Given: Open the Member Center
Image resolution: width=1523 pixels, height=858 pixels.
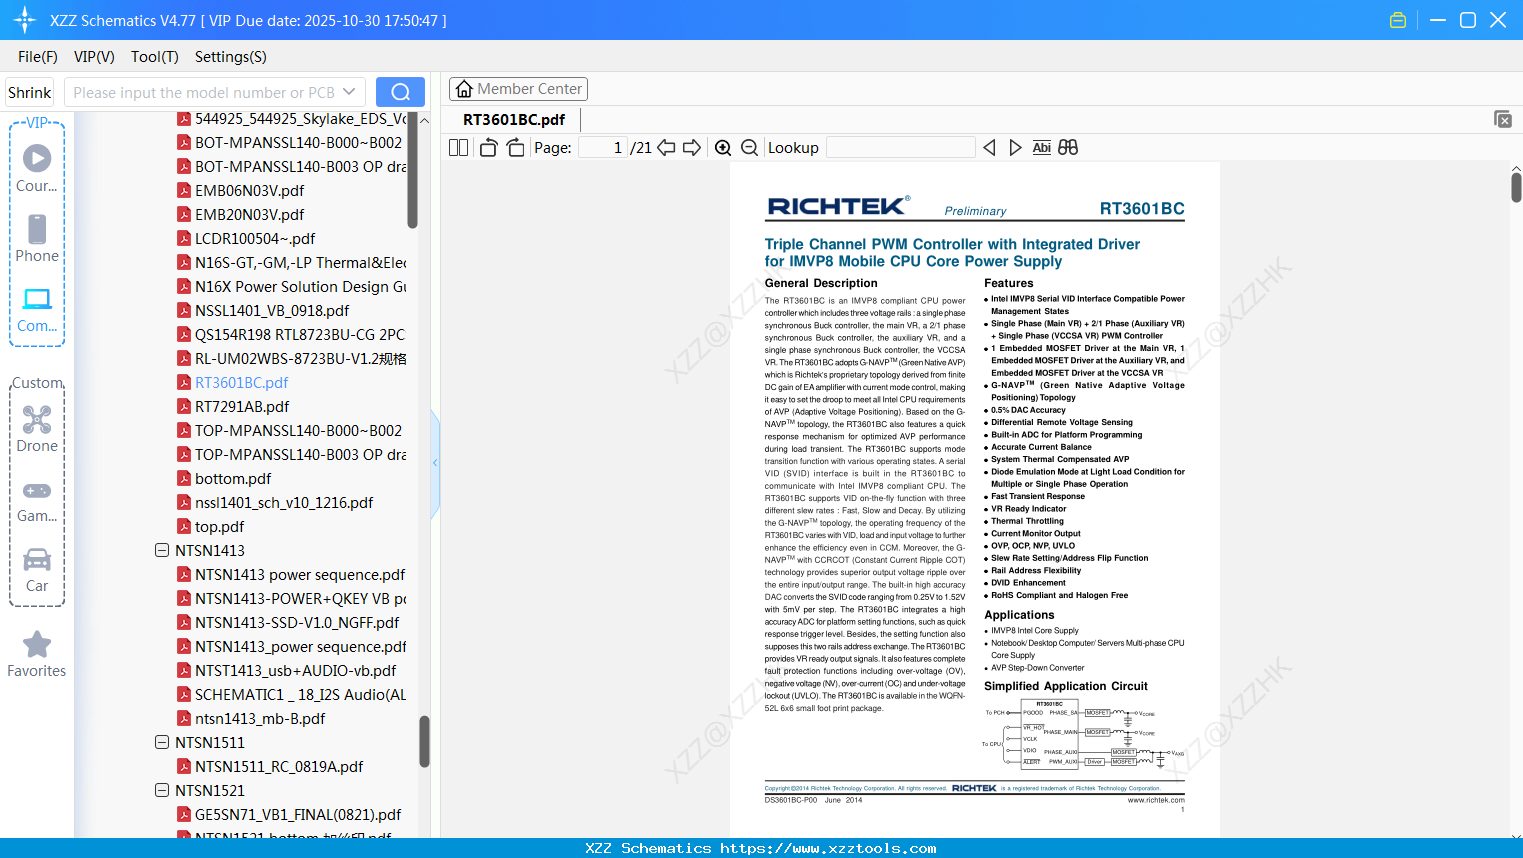Looking at the screenshot, I should point(518,89).
